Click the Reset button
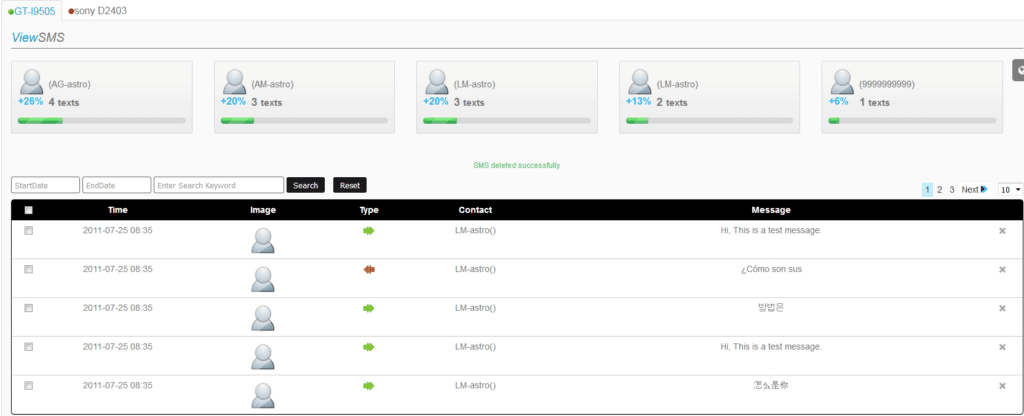Screen dimensions: 1024x416 click(350, 185)
